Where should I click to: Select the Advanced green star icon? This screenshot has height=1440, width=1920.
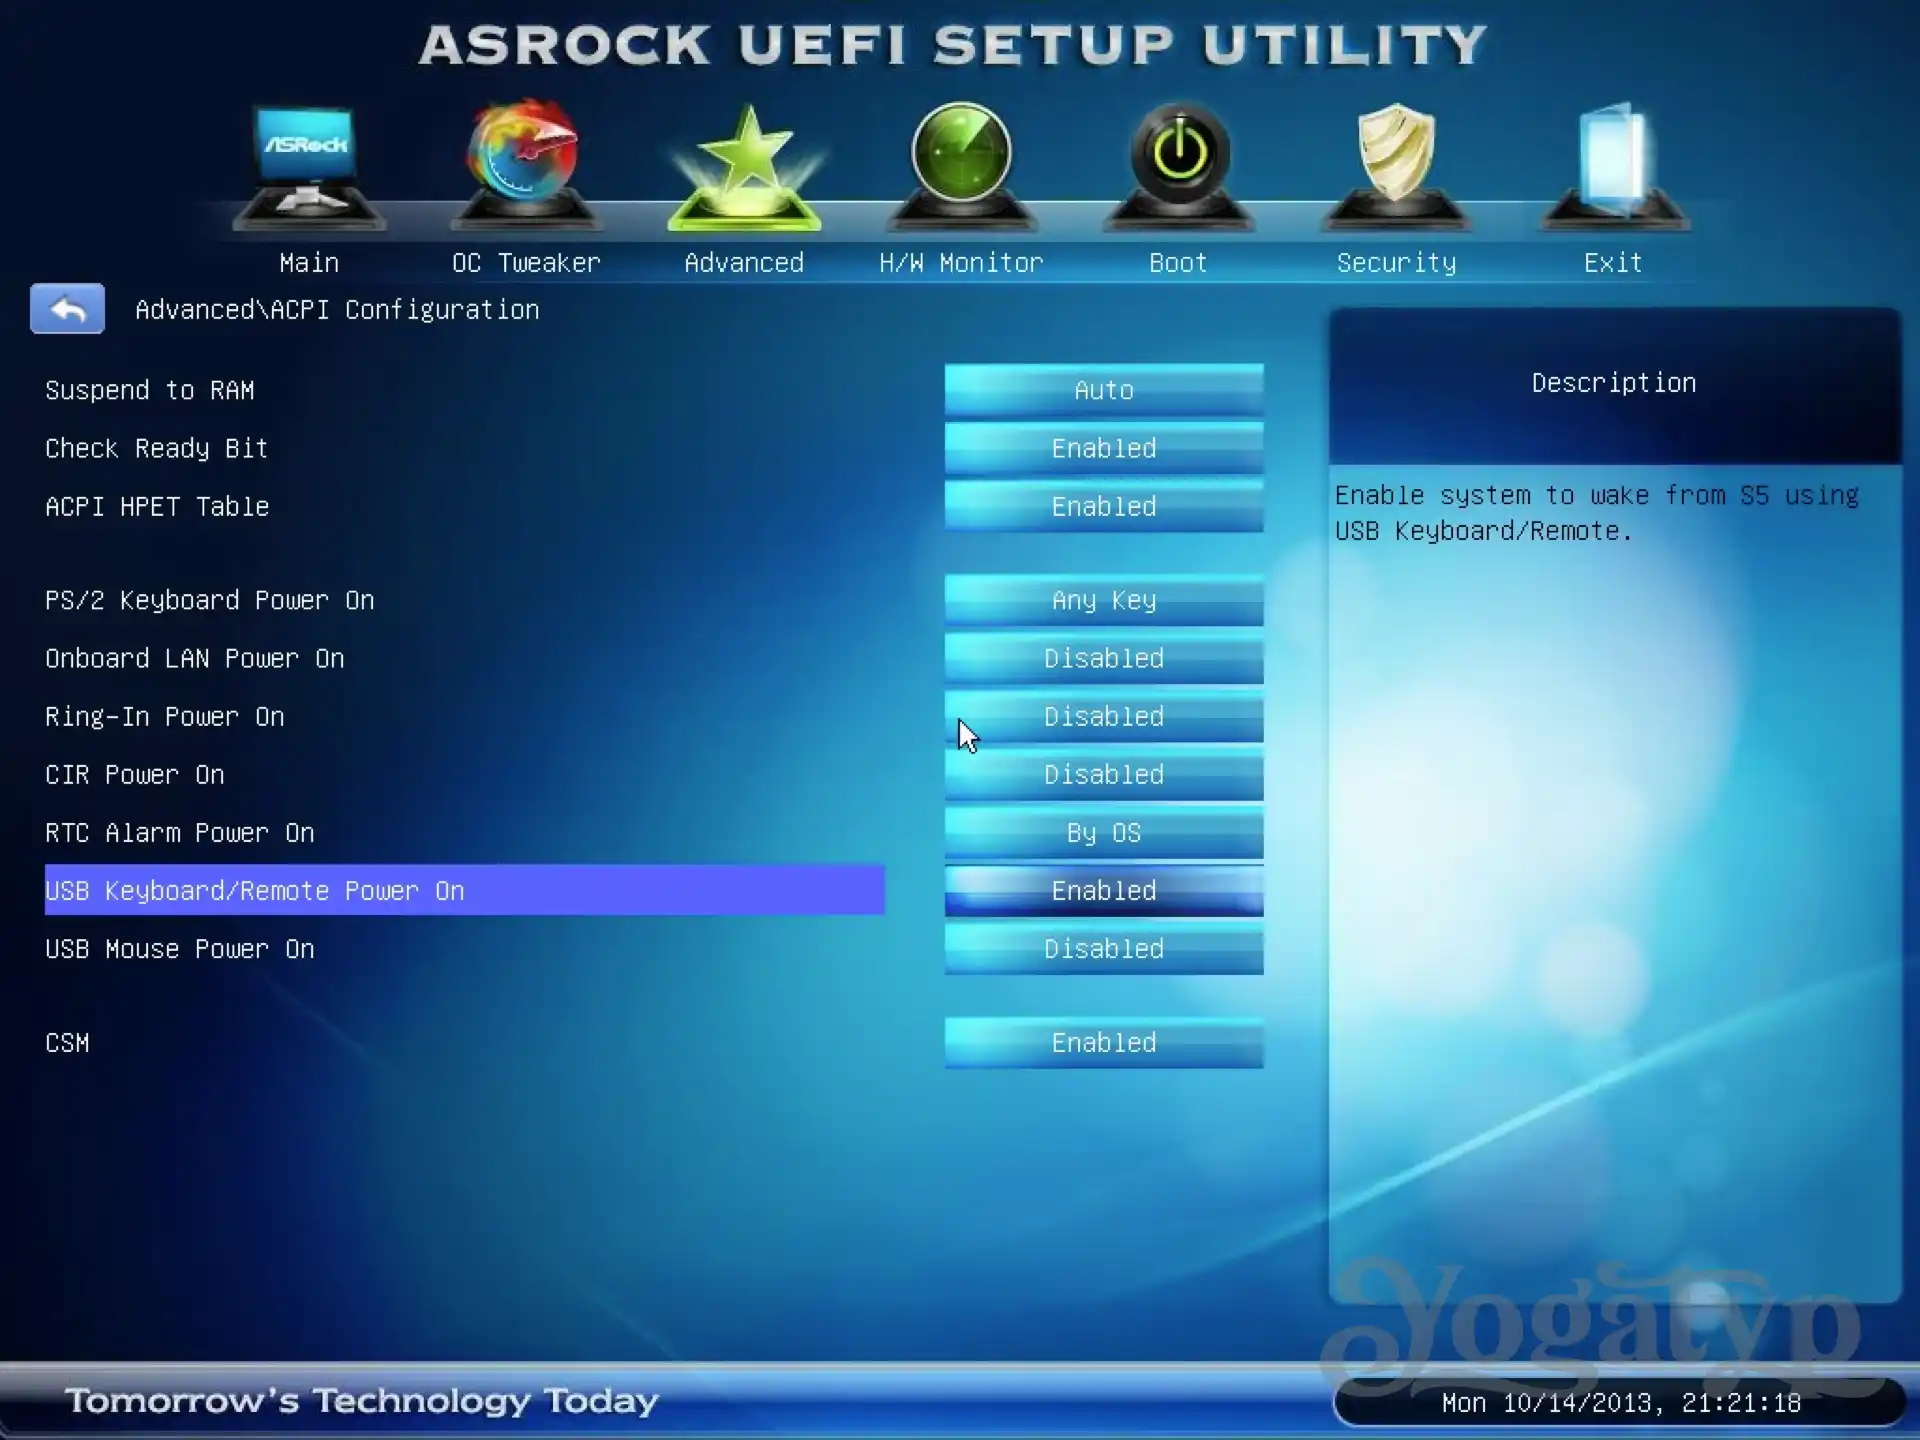(x=745, y=168)
